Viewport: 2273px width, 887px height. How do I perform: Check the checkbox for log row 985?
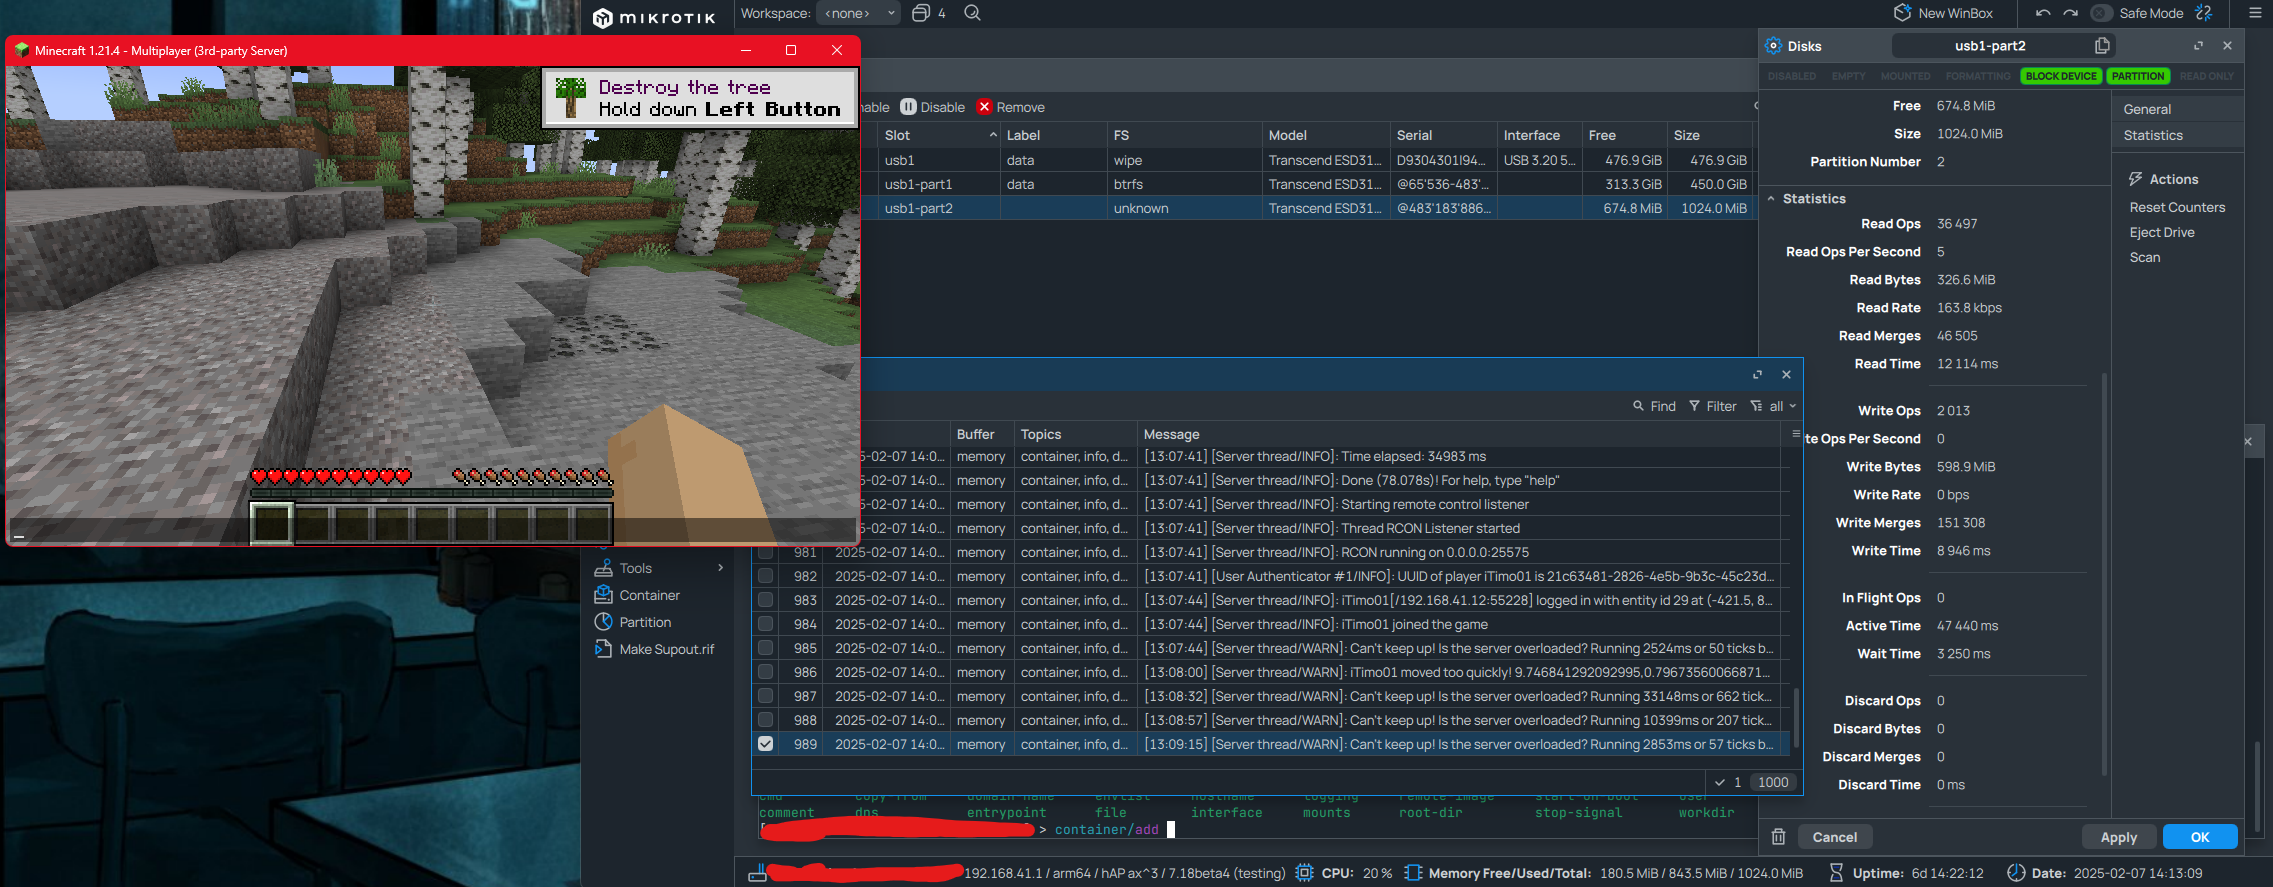coord(766,648)
